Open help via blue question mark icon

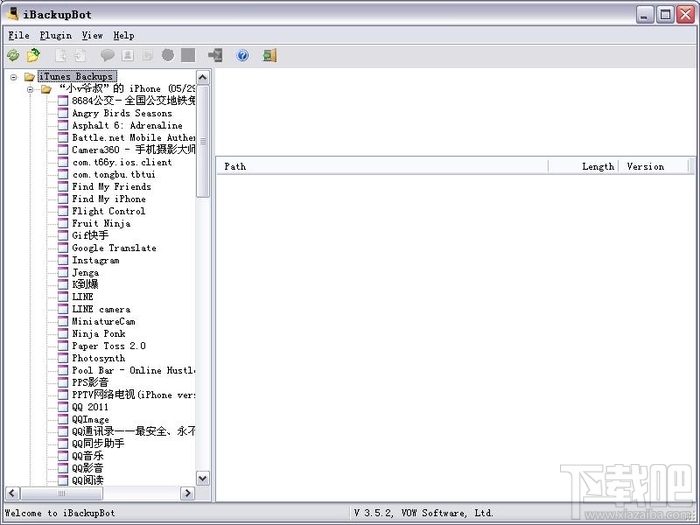(x=242, y=55)
